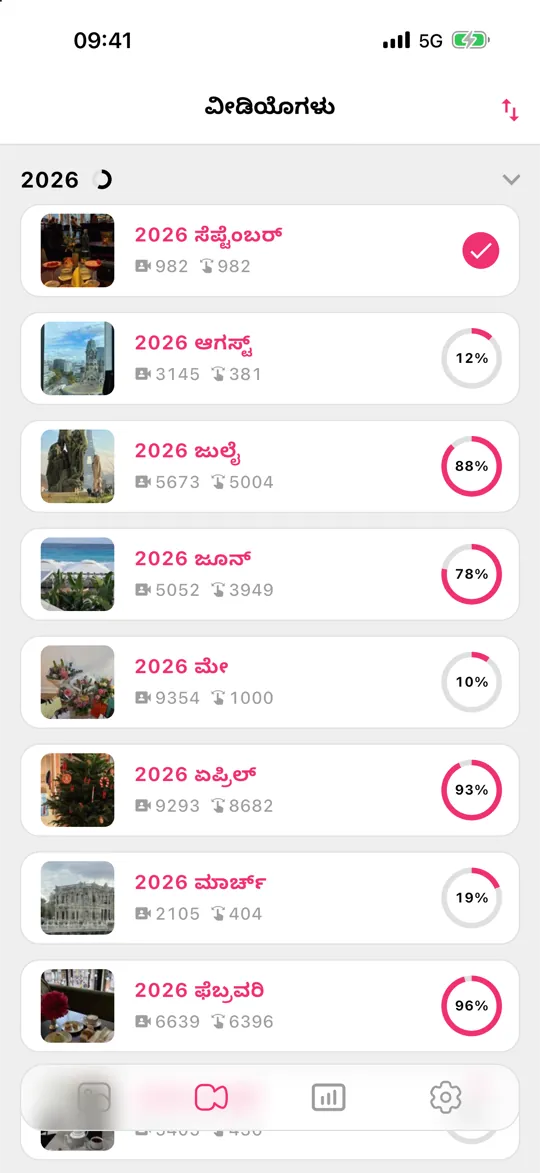
Task: Tap the sort arrows icon in header
Action: [x=509, y=110]
